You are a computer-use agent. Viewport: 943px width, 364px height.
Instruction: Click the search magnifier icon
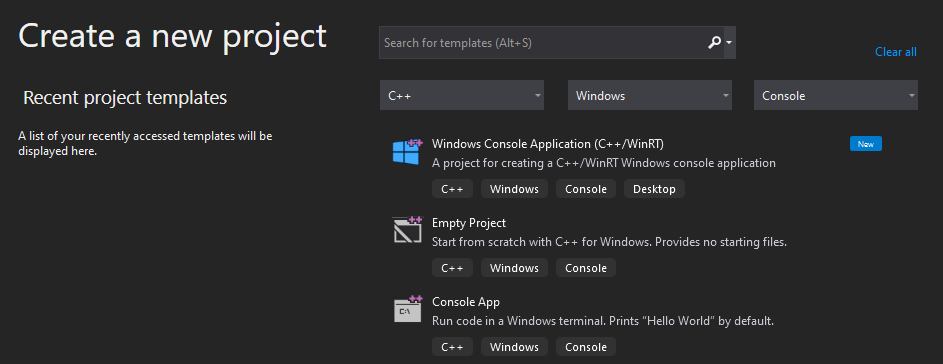tap(714, 43)
